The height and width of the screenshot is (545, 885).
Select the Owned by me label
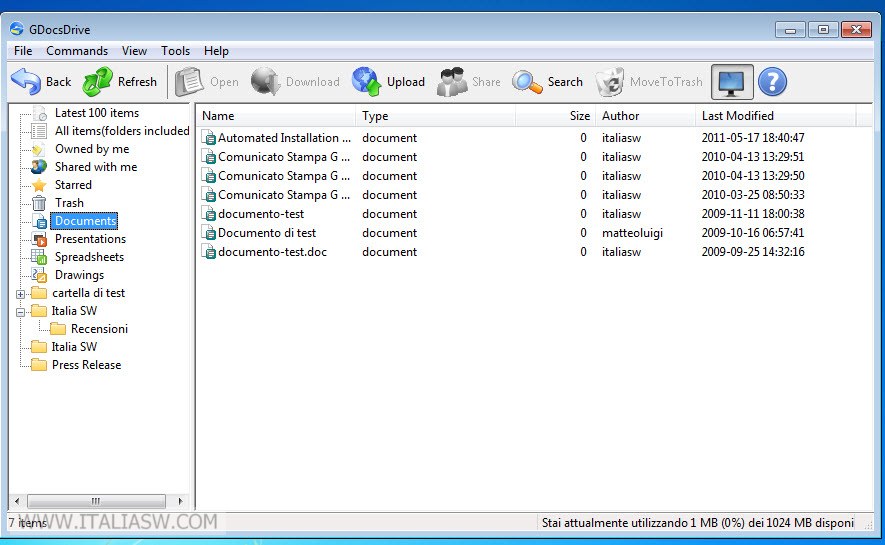[x=92, y=149]
